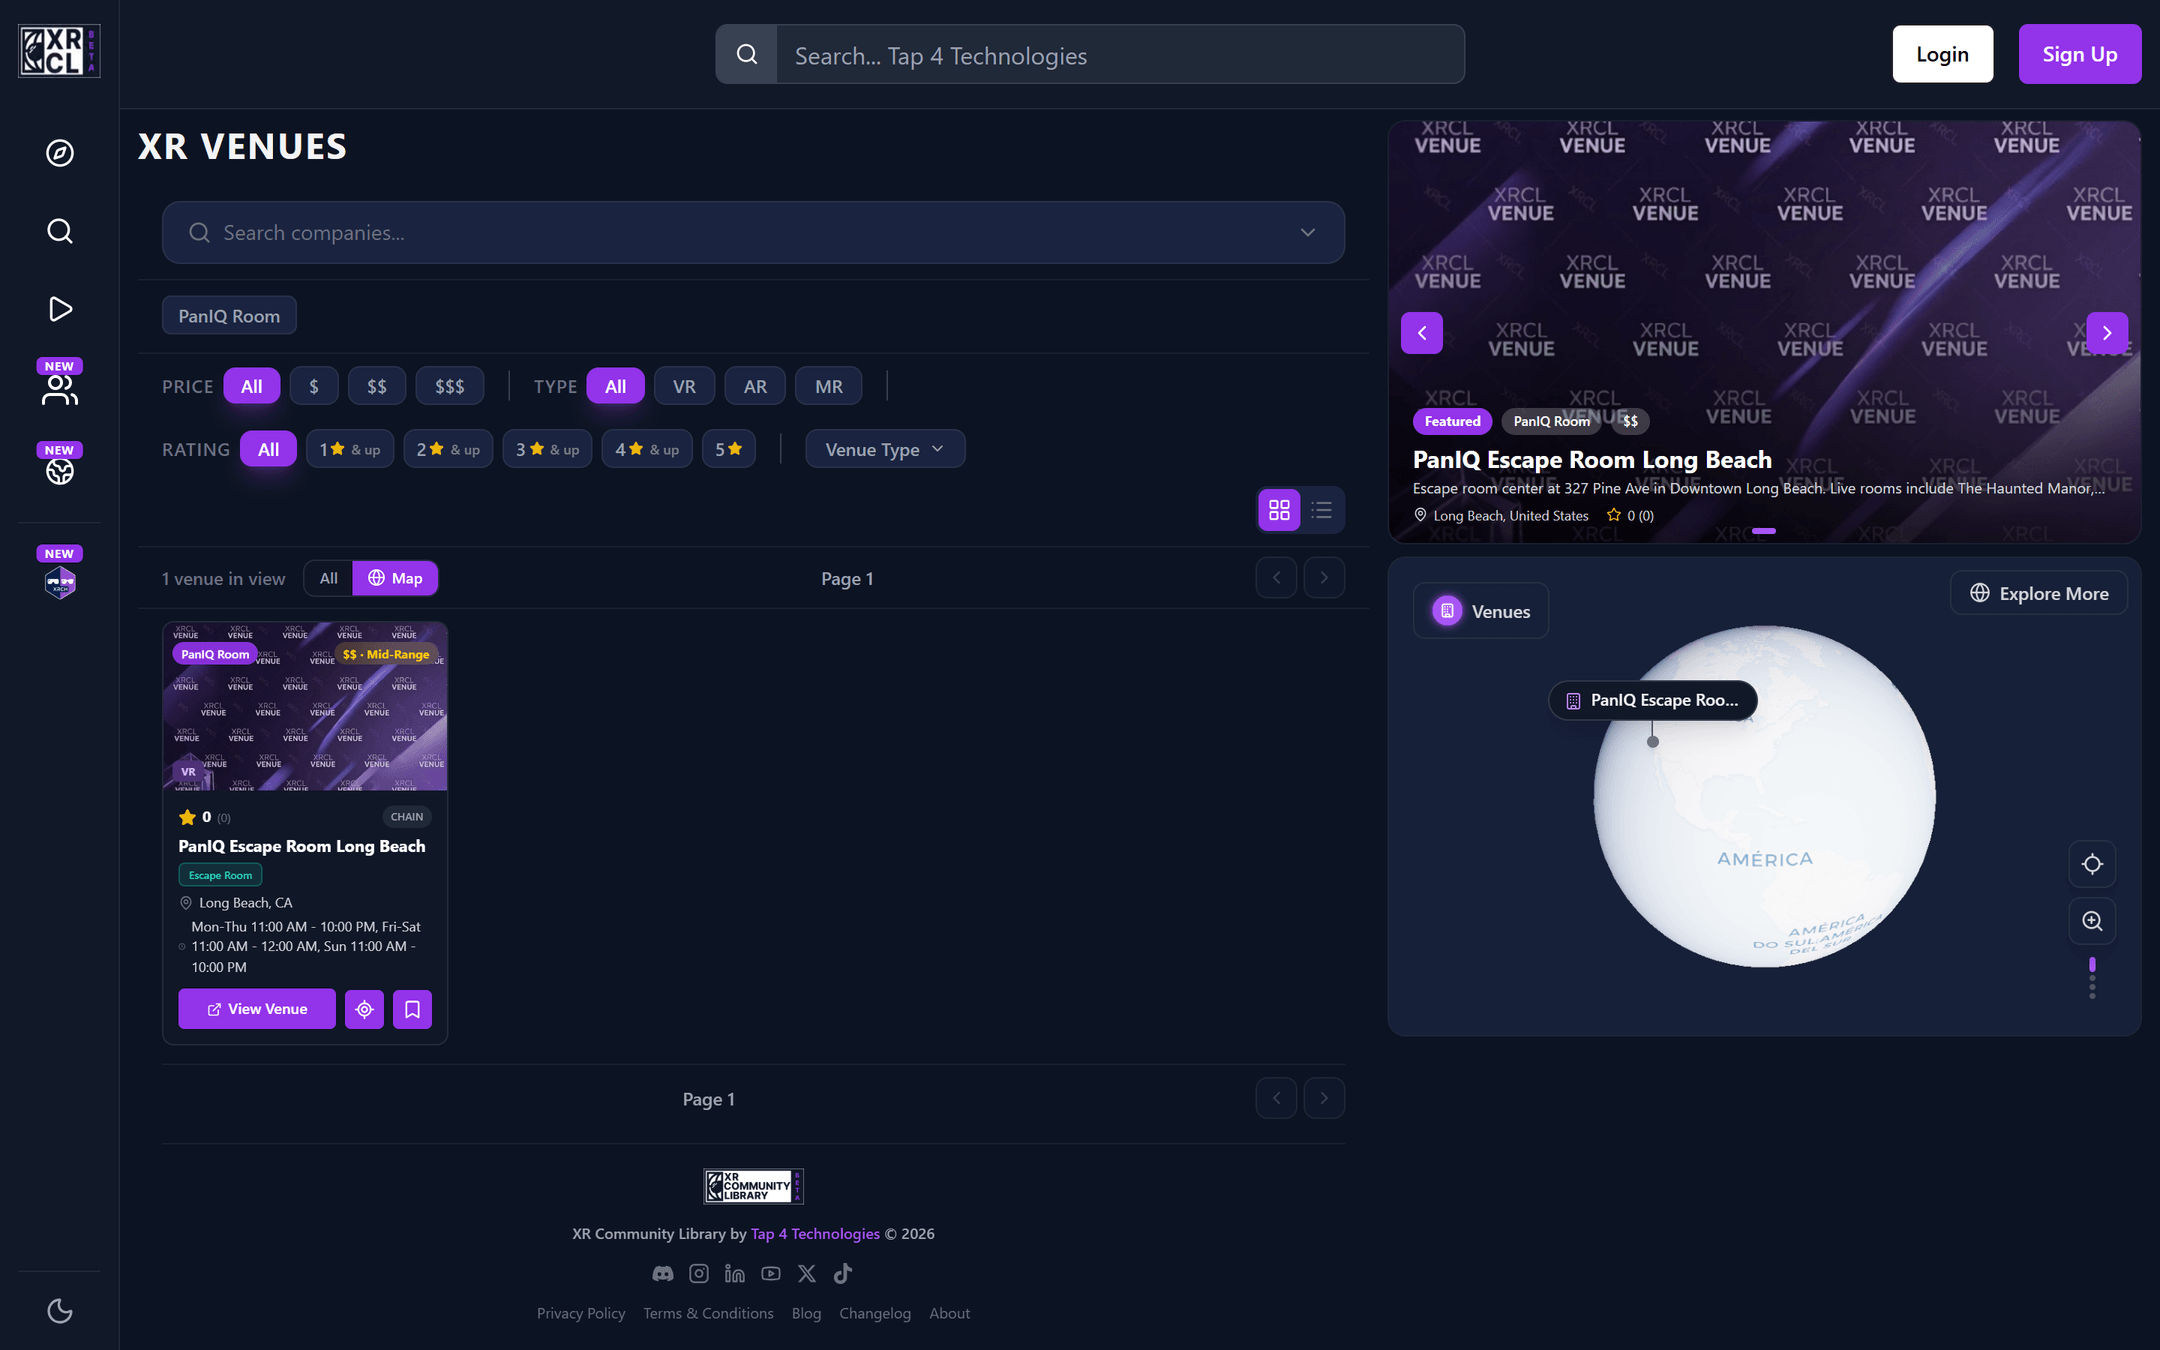This screenshot has height=1350, width=2160.
Task: Switch to grid view layout
Action: click(1279, 510)
